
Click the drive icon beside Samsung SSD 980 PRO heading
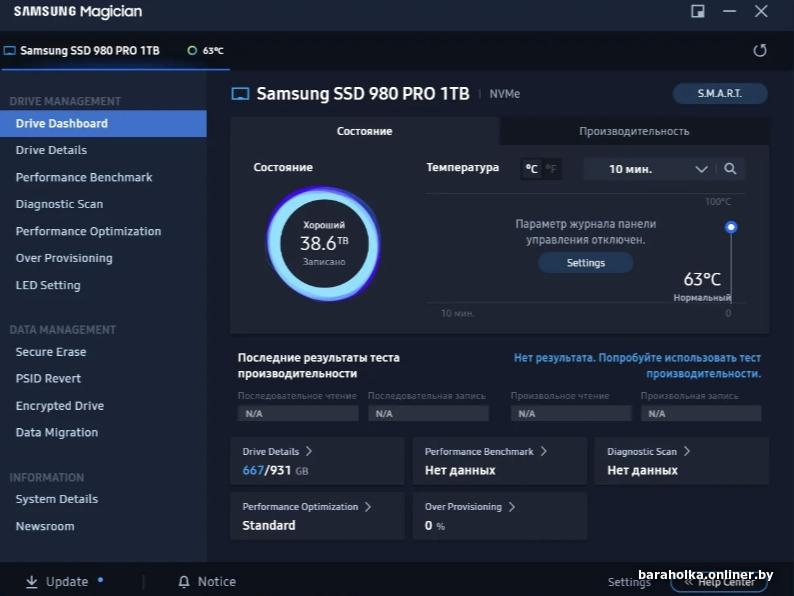[x=241, y=94]
